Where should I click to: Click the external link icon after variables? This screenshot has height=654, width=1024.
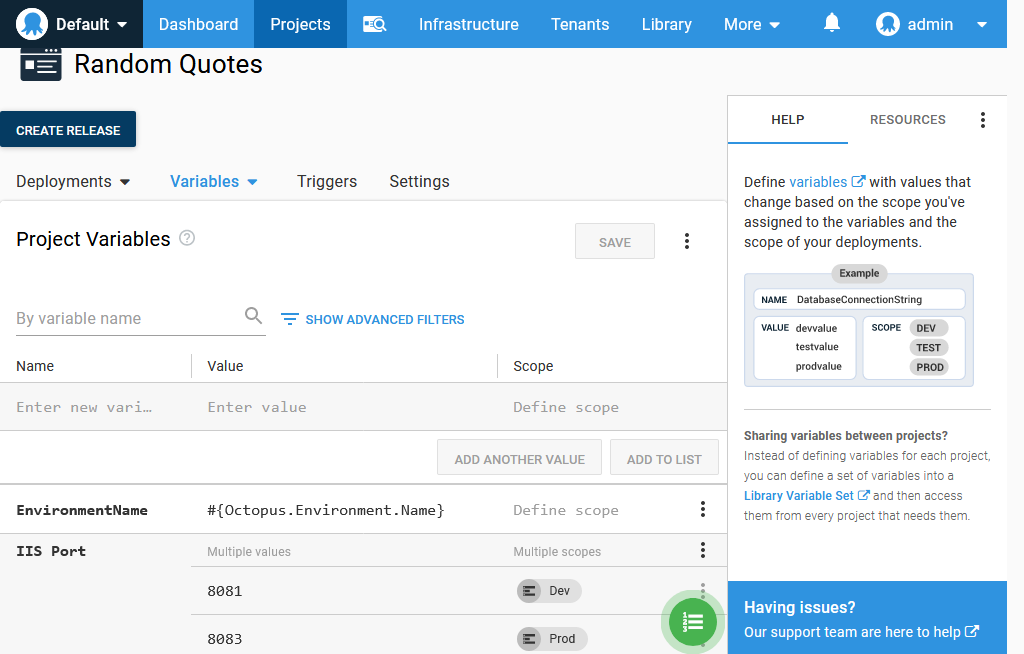point(858,182)
